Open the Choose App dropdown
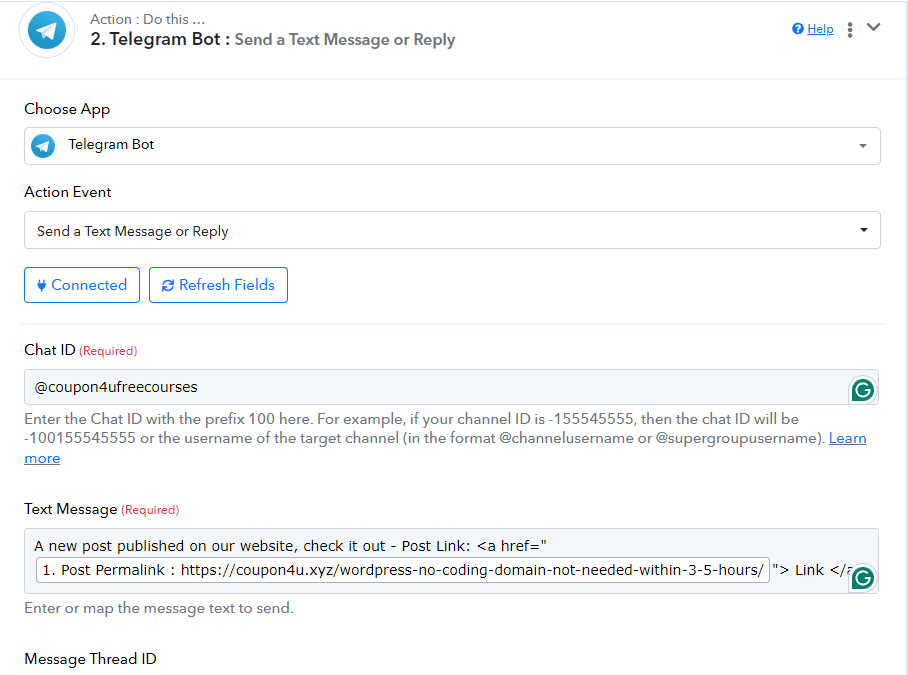The image size is (908, 675). pyautogui.click(x=452, y=146)
